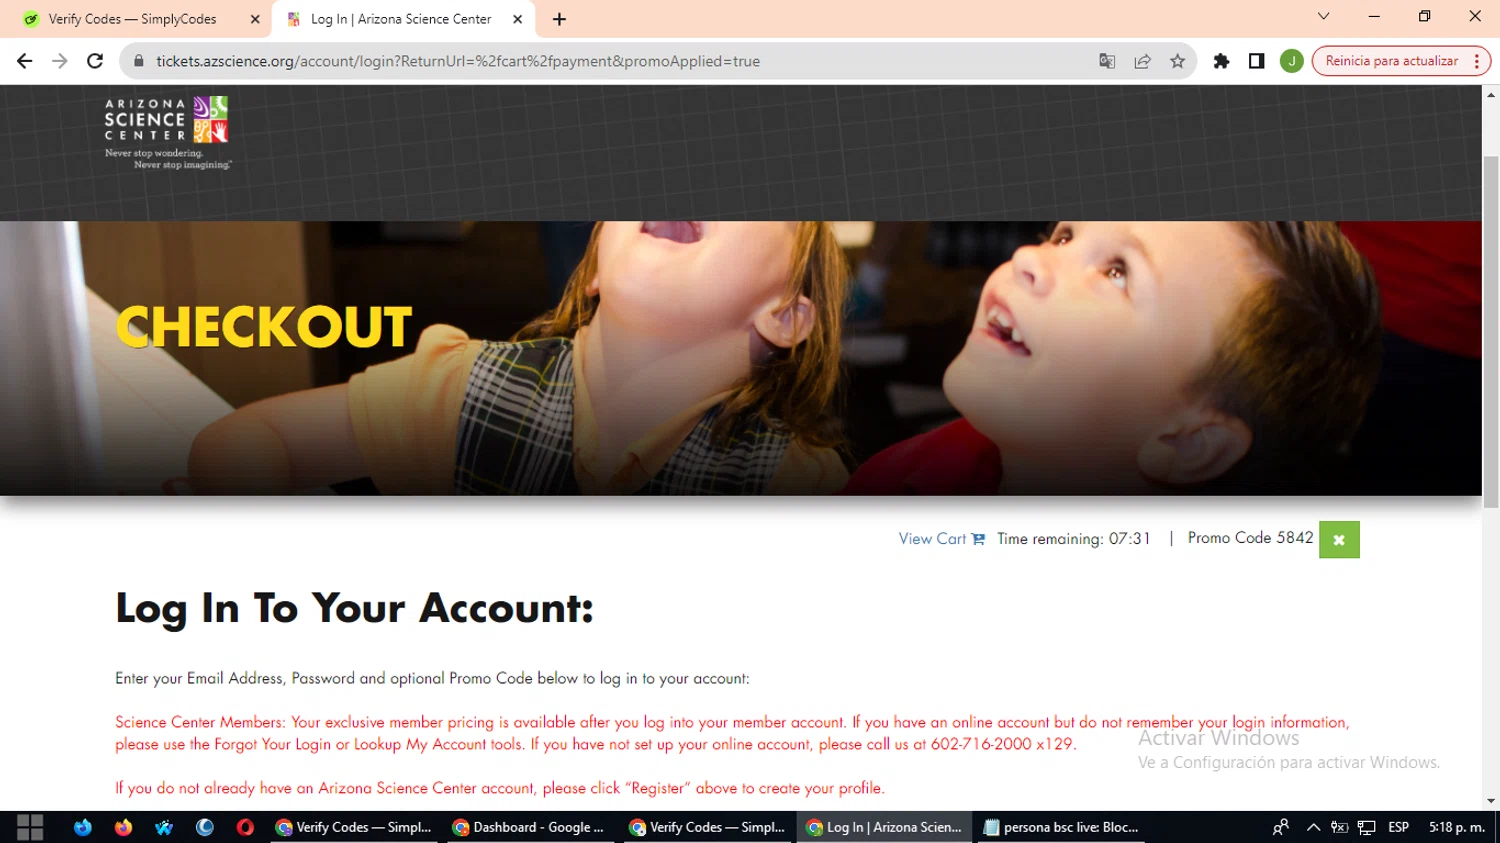Screen dimensions: 1500x843
Task: Go back to the previous page
Action: 25,61
